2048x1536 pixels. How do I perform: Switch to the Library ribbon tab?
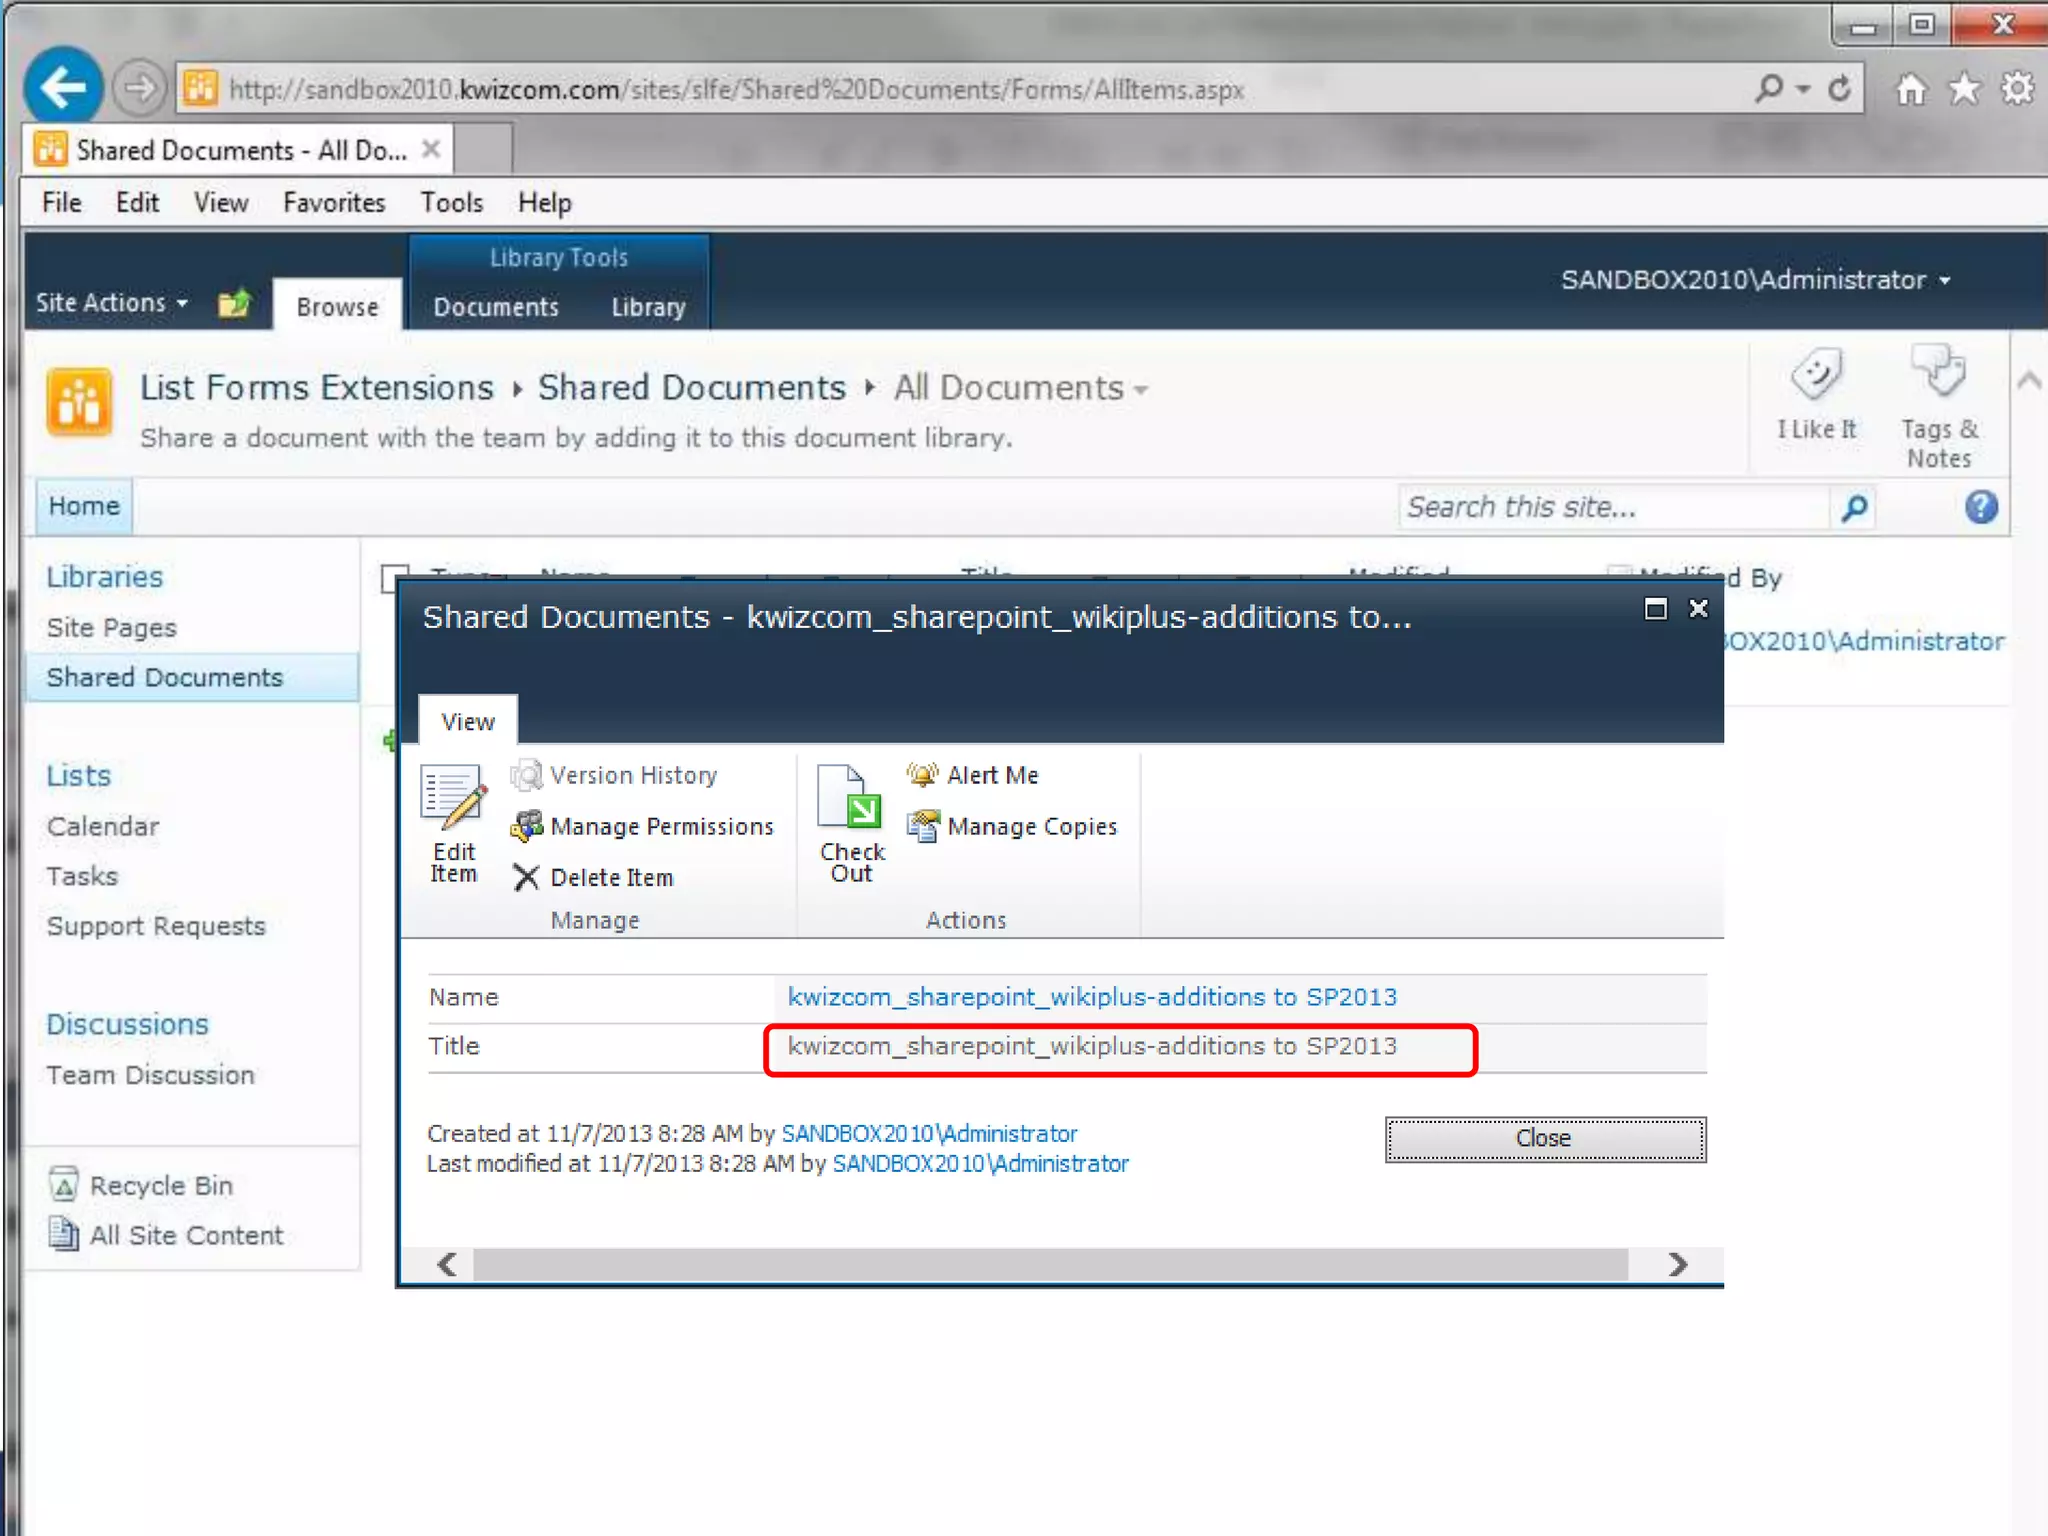(648, 307)
